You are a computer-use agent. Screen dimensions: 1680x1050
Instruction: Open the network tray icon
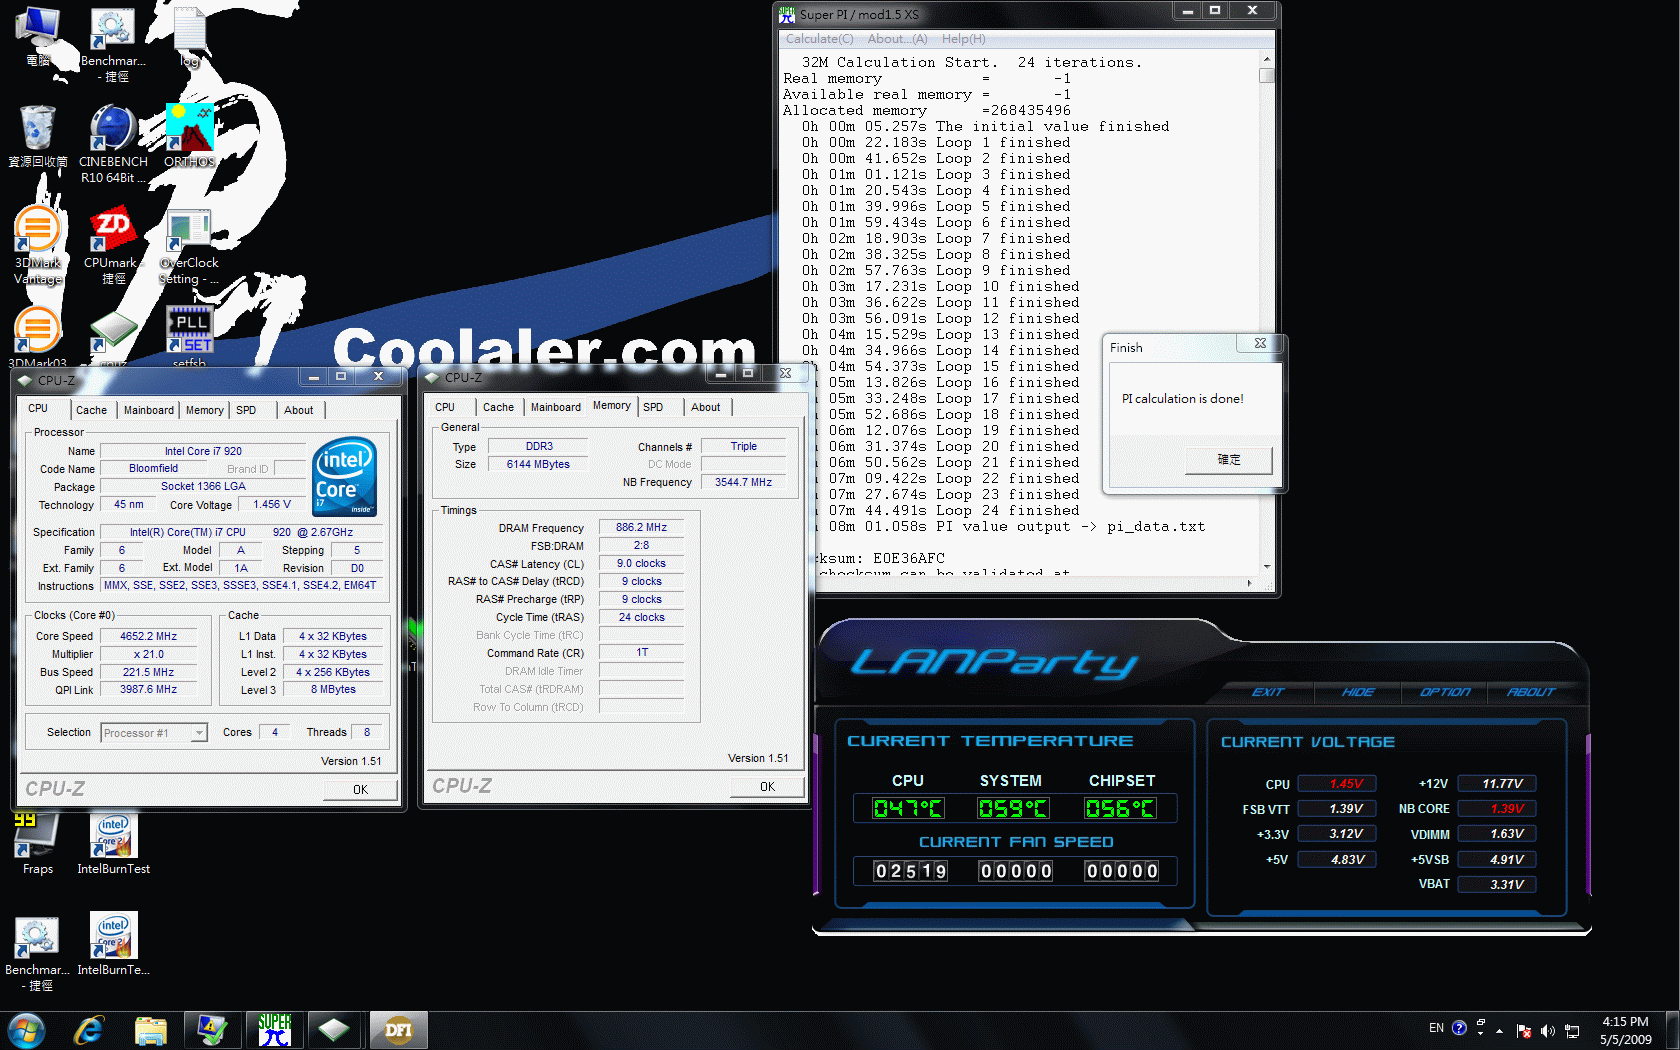coord(1572,1030)
